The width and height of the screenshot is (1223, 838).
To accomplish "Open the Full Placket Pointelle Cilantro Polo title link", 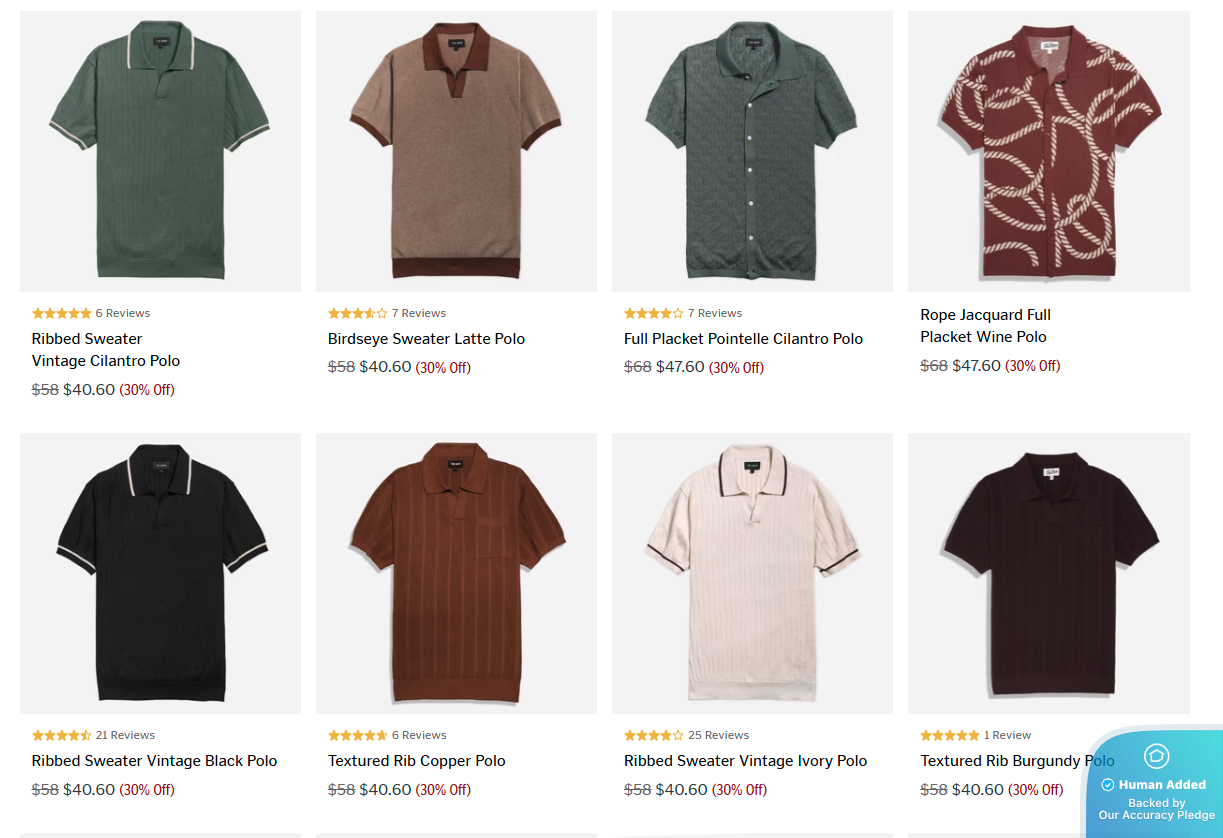I will point(743,339).
